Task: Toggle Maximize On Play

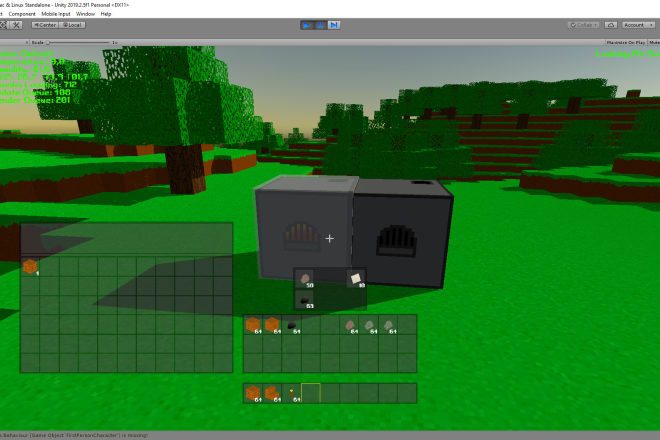Action: click(x=625, y=43)
